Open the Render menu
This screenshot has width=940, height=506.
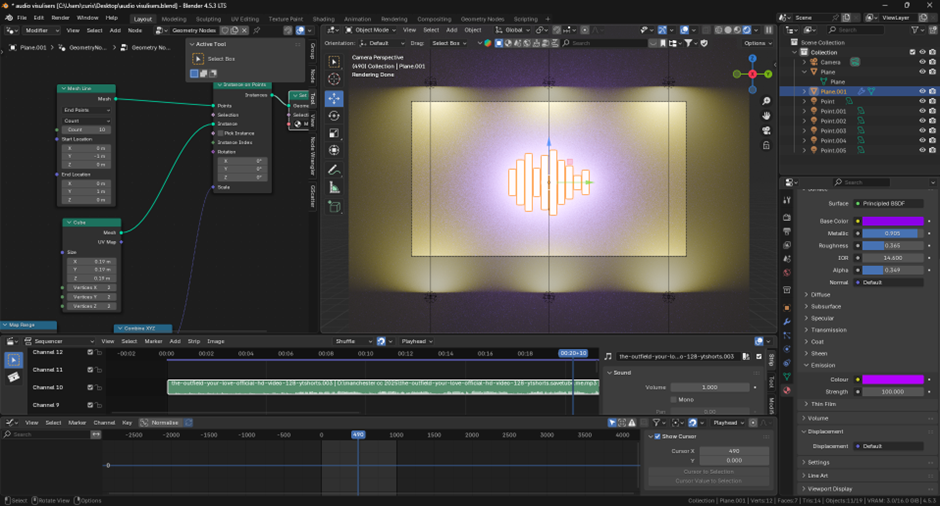click(61, 18)
